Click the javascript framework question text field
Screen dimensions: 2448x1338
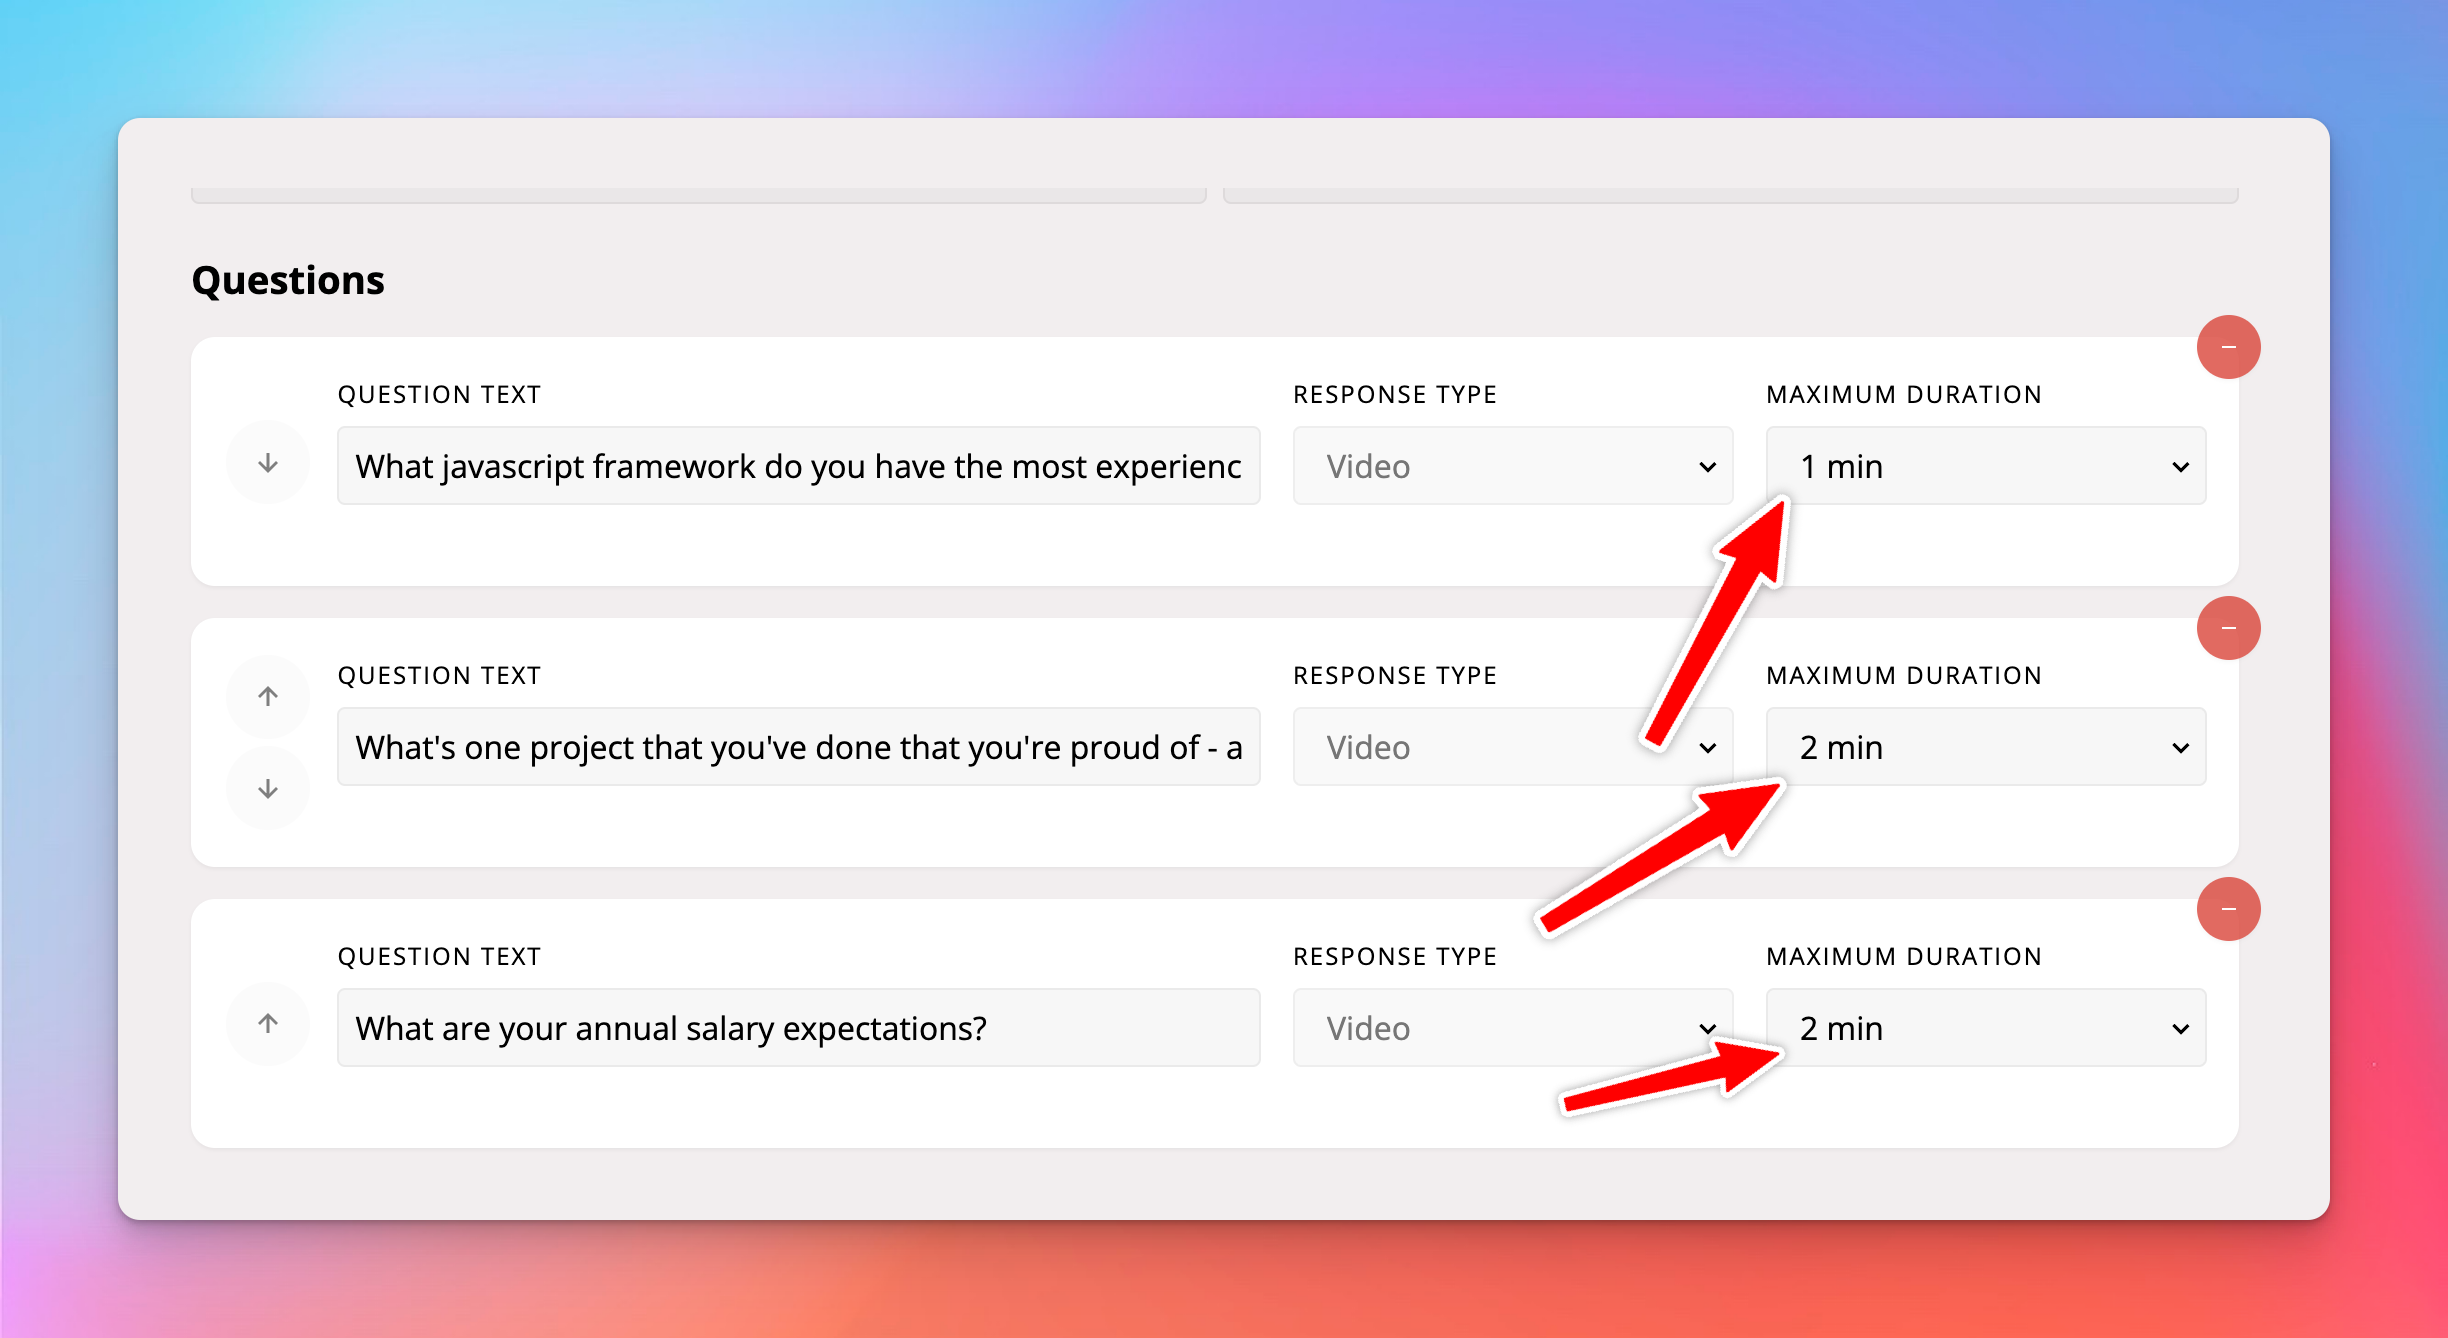[798, 466]
